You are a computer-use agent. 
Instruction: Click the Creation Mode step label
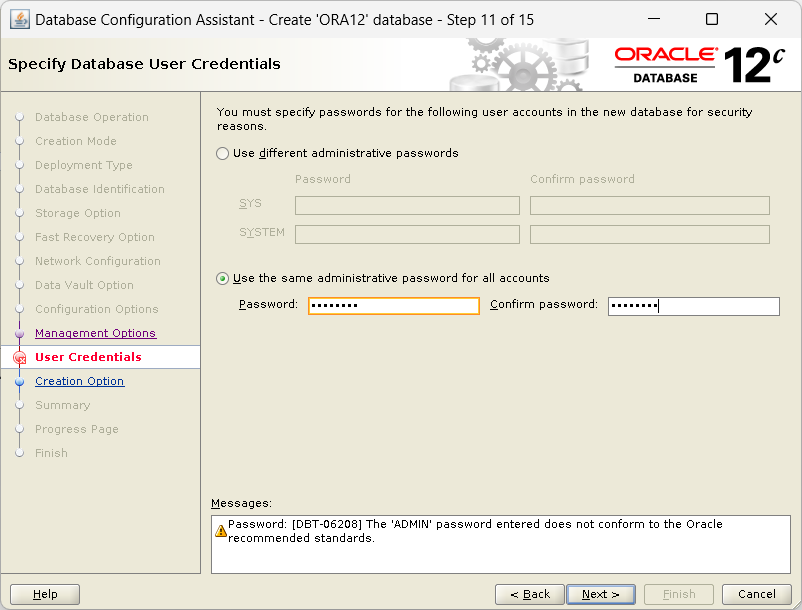tap(76, 141)
